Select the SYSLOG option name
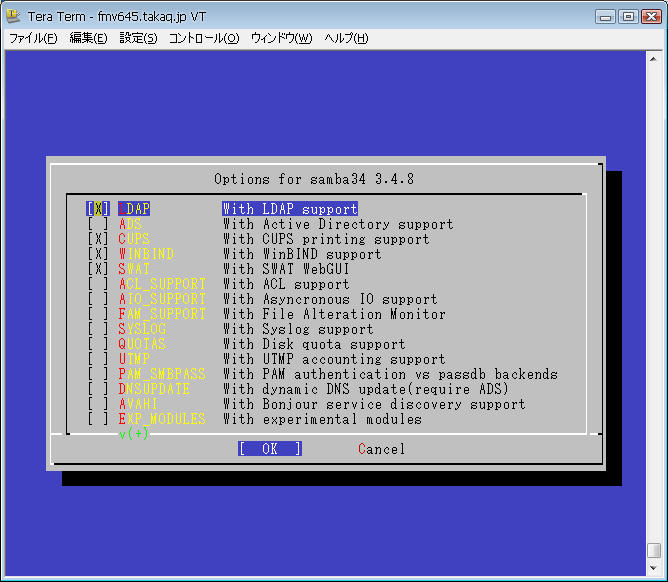The height and width of the screenshot is (582, 668). (x=142, y=329)
